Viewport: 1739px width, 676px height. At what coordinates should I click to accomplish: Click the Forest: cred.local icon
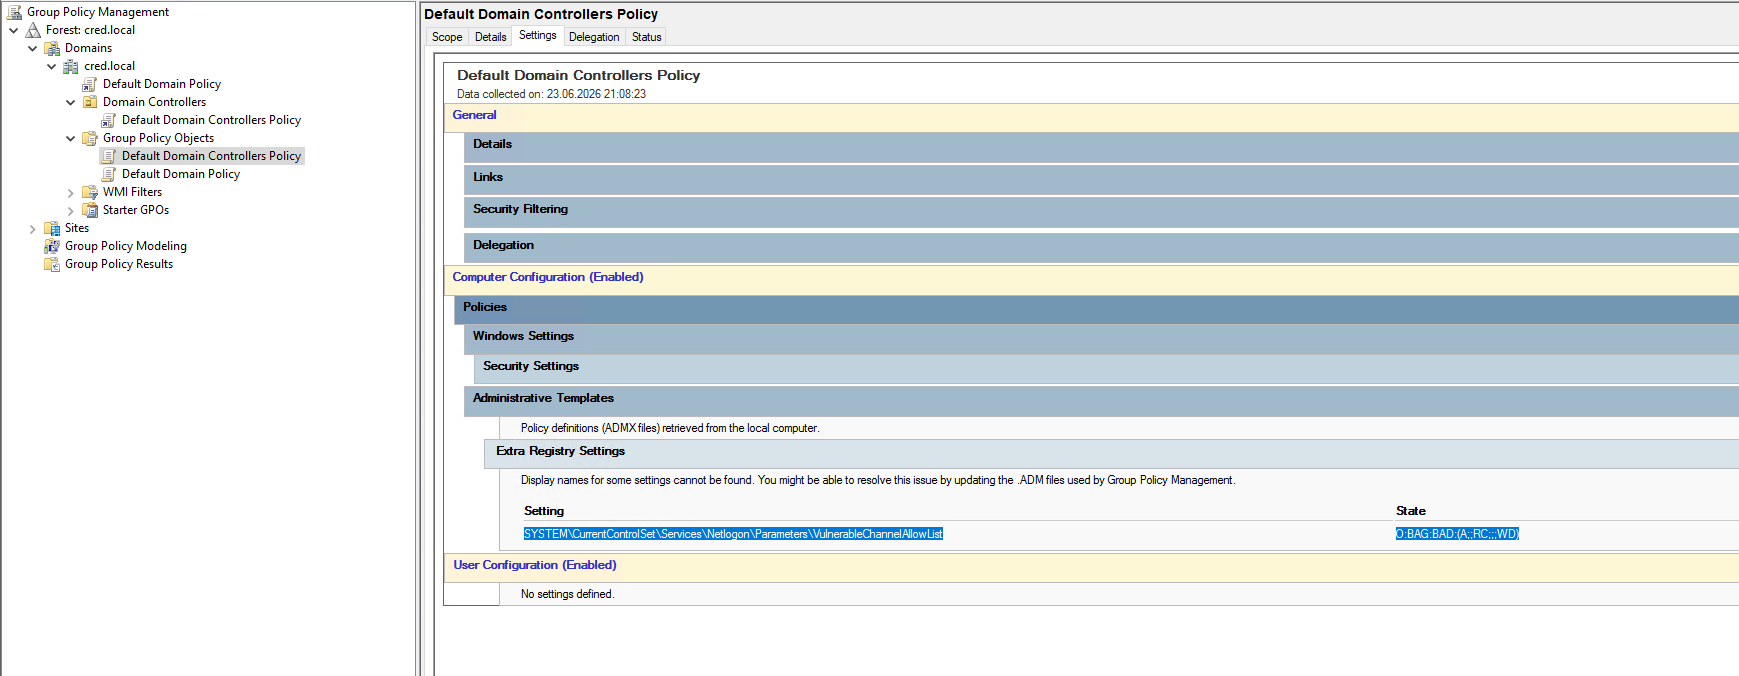coord(33,30)
